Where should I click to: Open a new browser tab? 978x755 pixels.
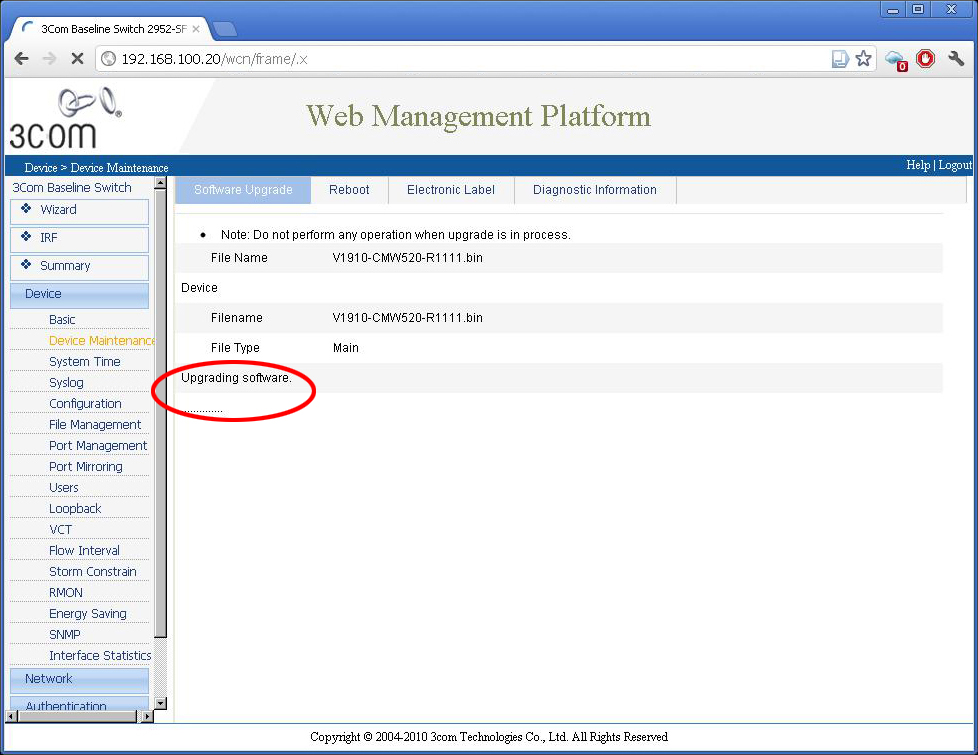point(225,29)
